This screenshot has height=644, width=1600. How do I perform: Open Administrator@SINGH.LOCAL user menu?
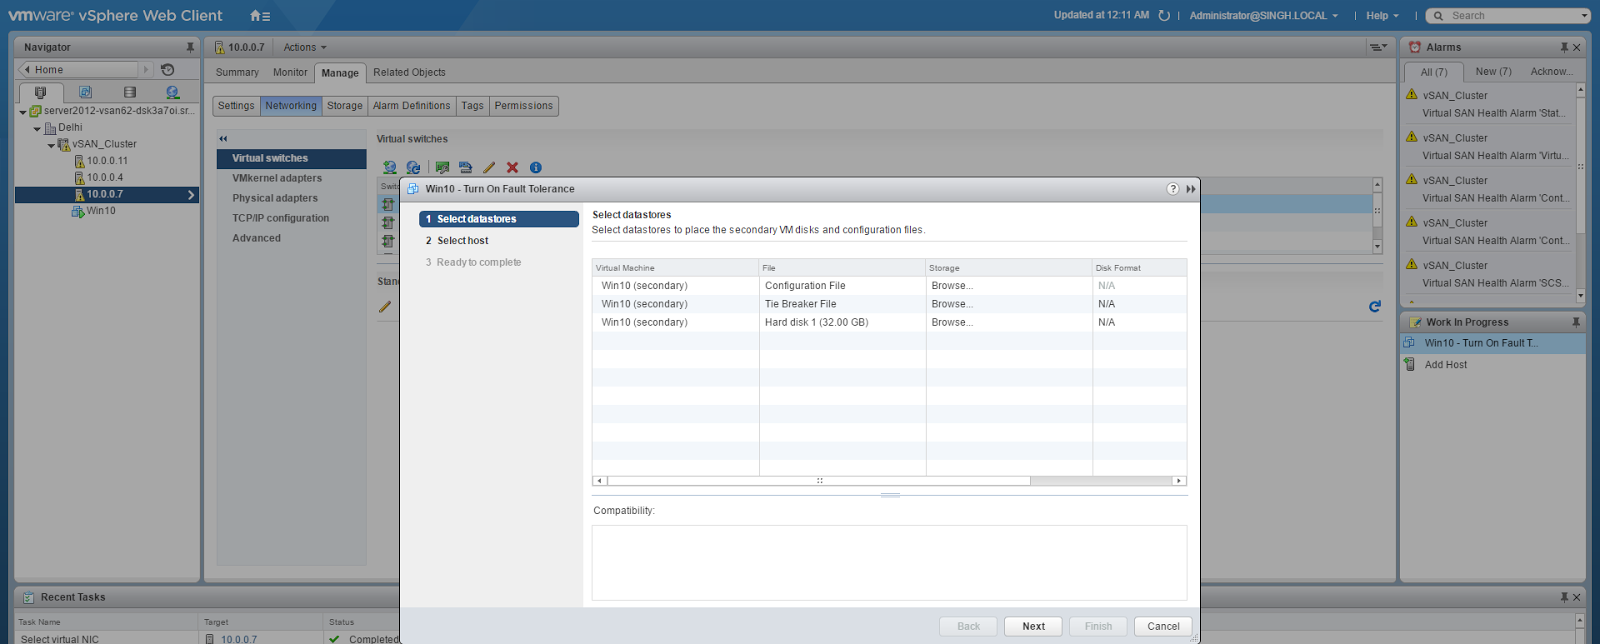1263,16
